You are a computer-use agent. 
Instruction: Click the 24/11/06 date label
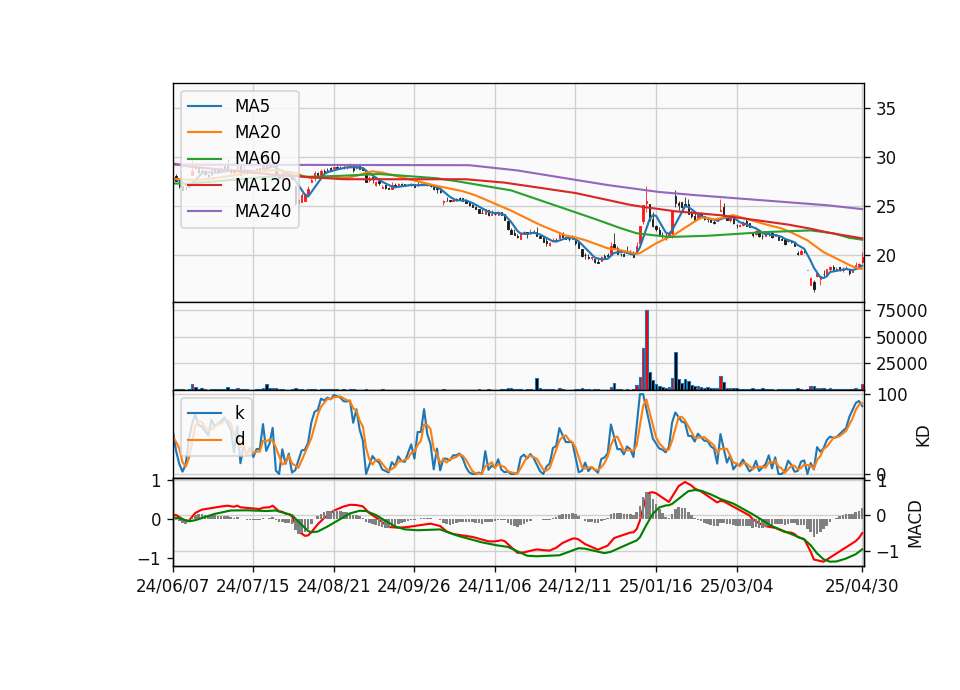[495, 586]
